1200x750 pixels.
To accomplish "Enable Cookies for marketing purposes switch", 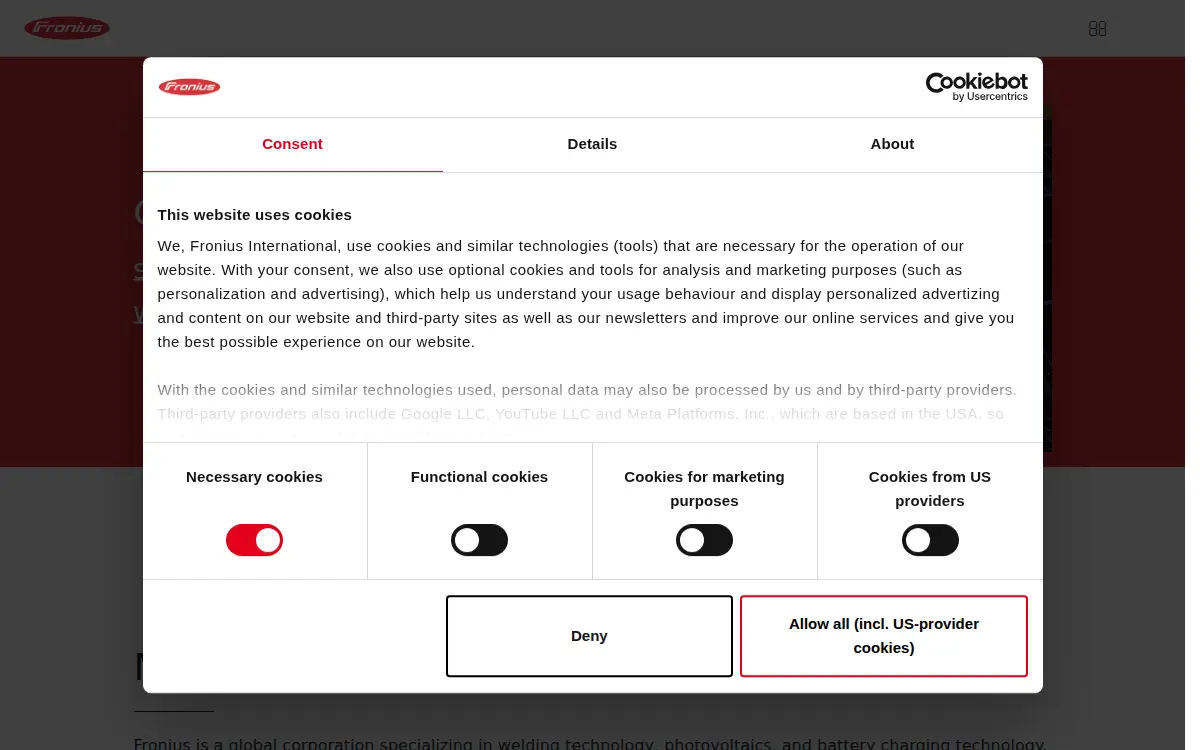I will tap(704, 541).
